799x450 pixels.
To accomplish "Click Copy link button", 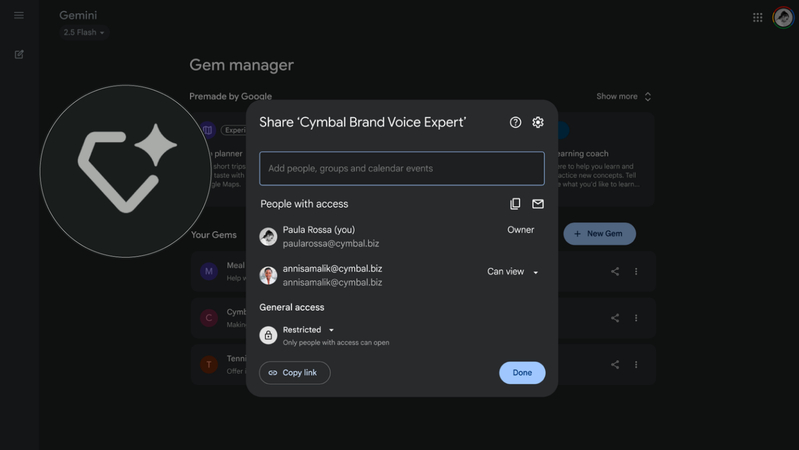I will (x=295, y=373).
